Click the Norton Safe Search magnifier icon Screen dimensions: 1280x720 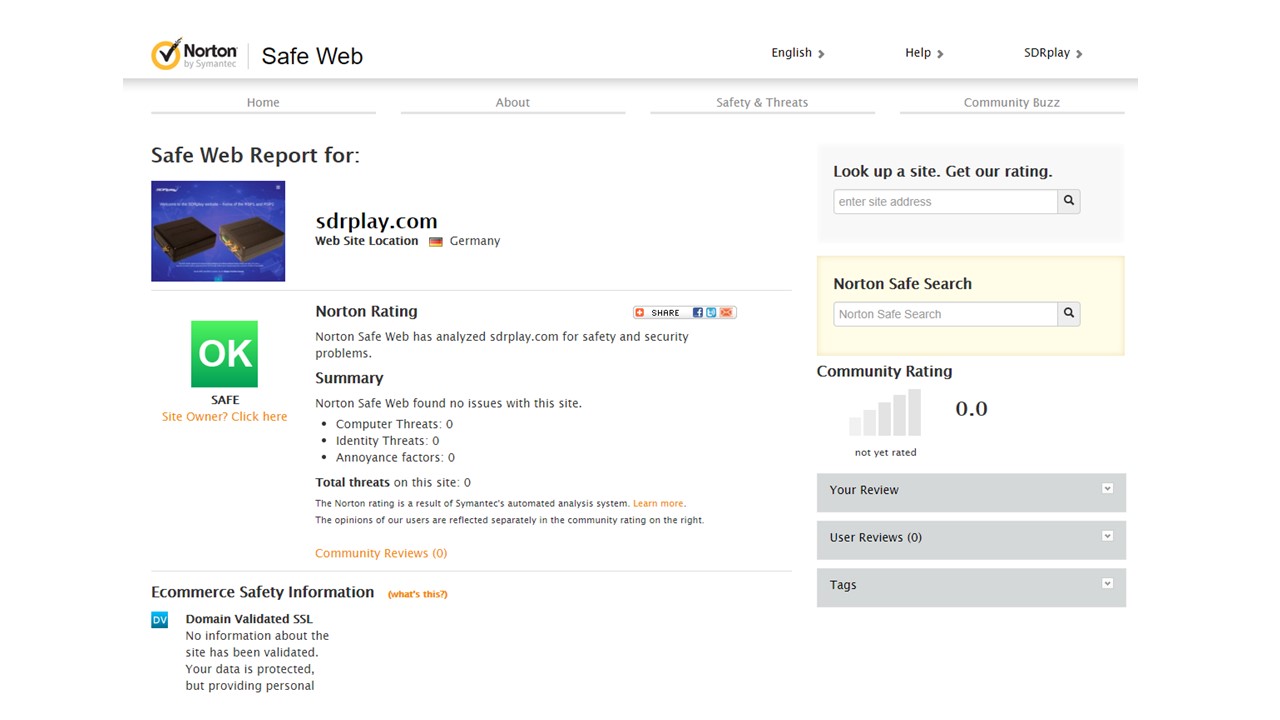coord(1069,314)
